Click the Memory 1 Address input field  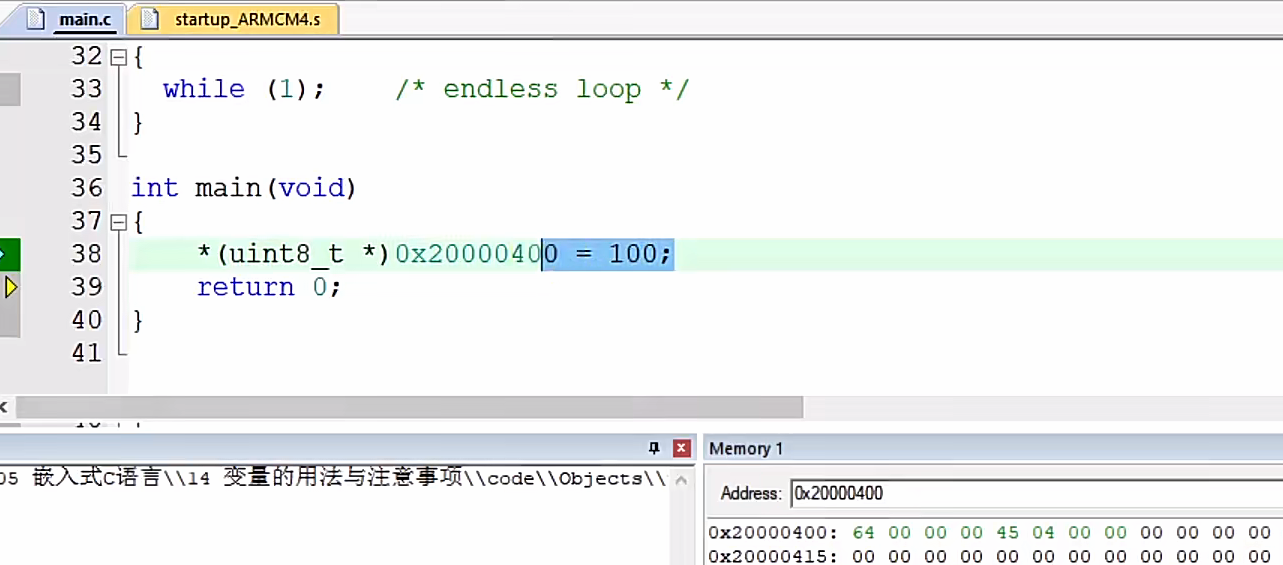tap(1035, 493)
